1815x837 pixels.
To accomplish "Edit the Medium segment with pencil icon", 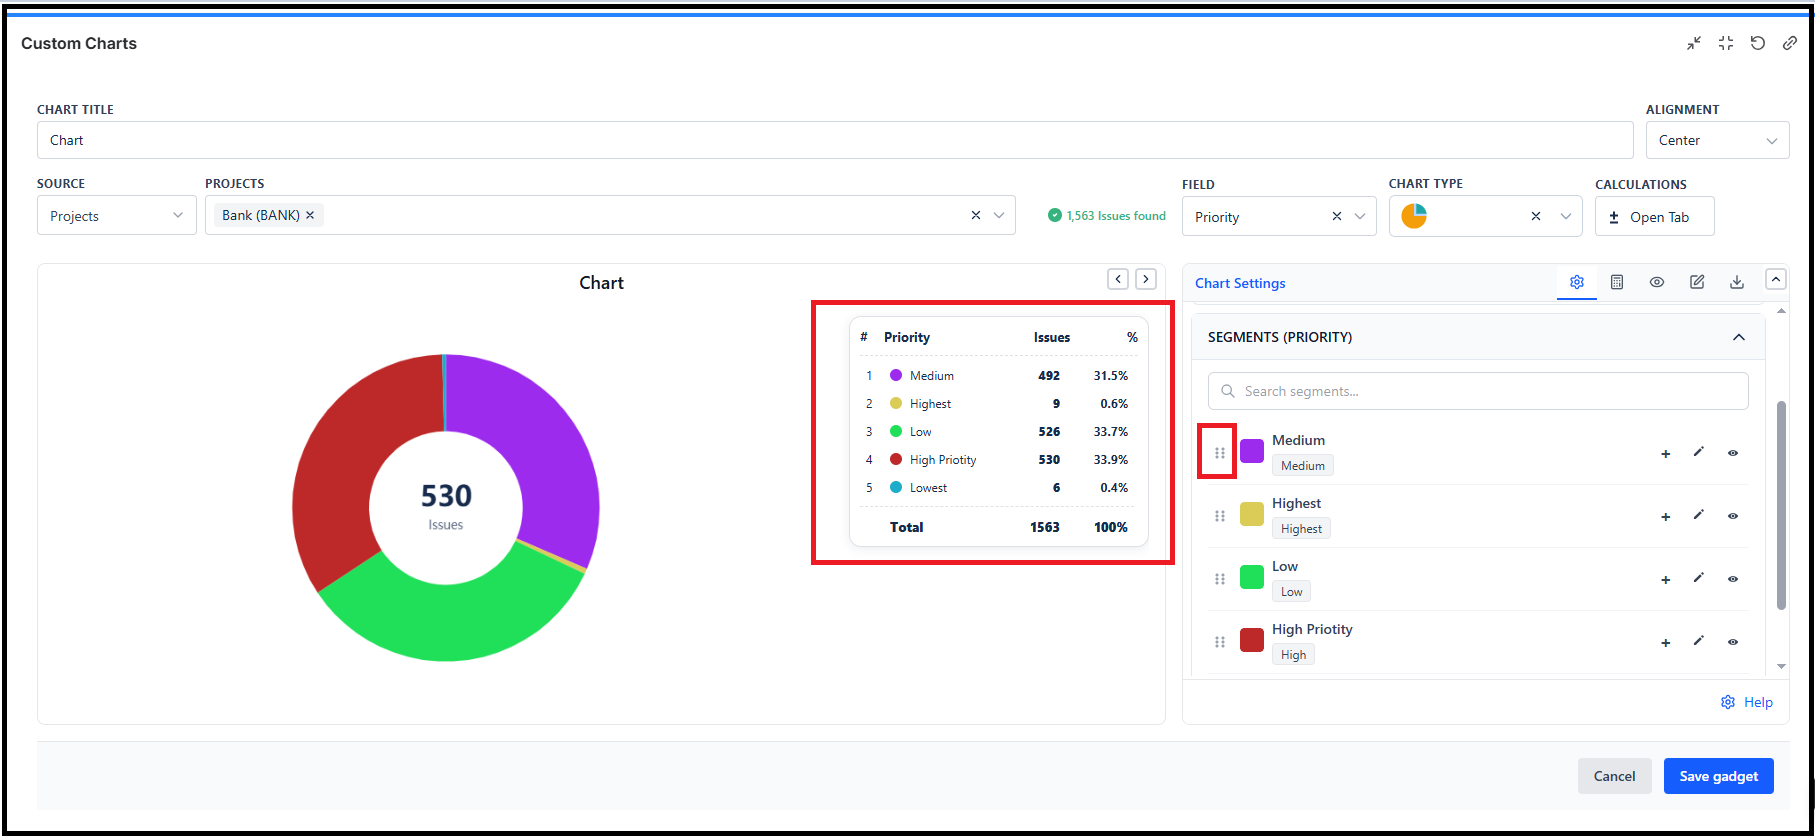I will [x=1699, y=452].
